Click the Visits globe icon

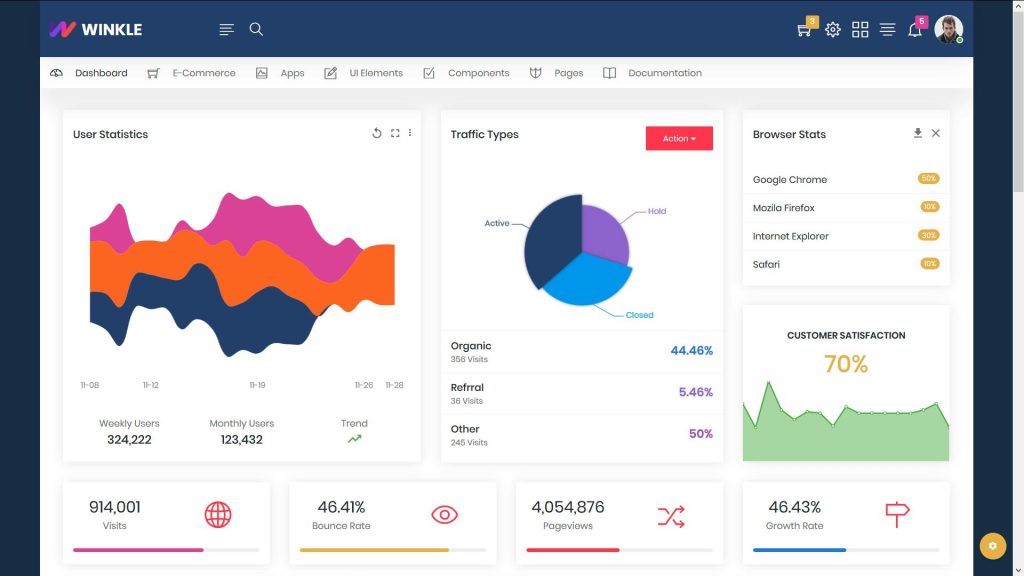point(218,513)
